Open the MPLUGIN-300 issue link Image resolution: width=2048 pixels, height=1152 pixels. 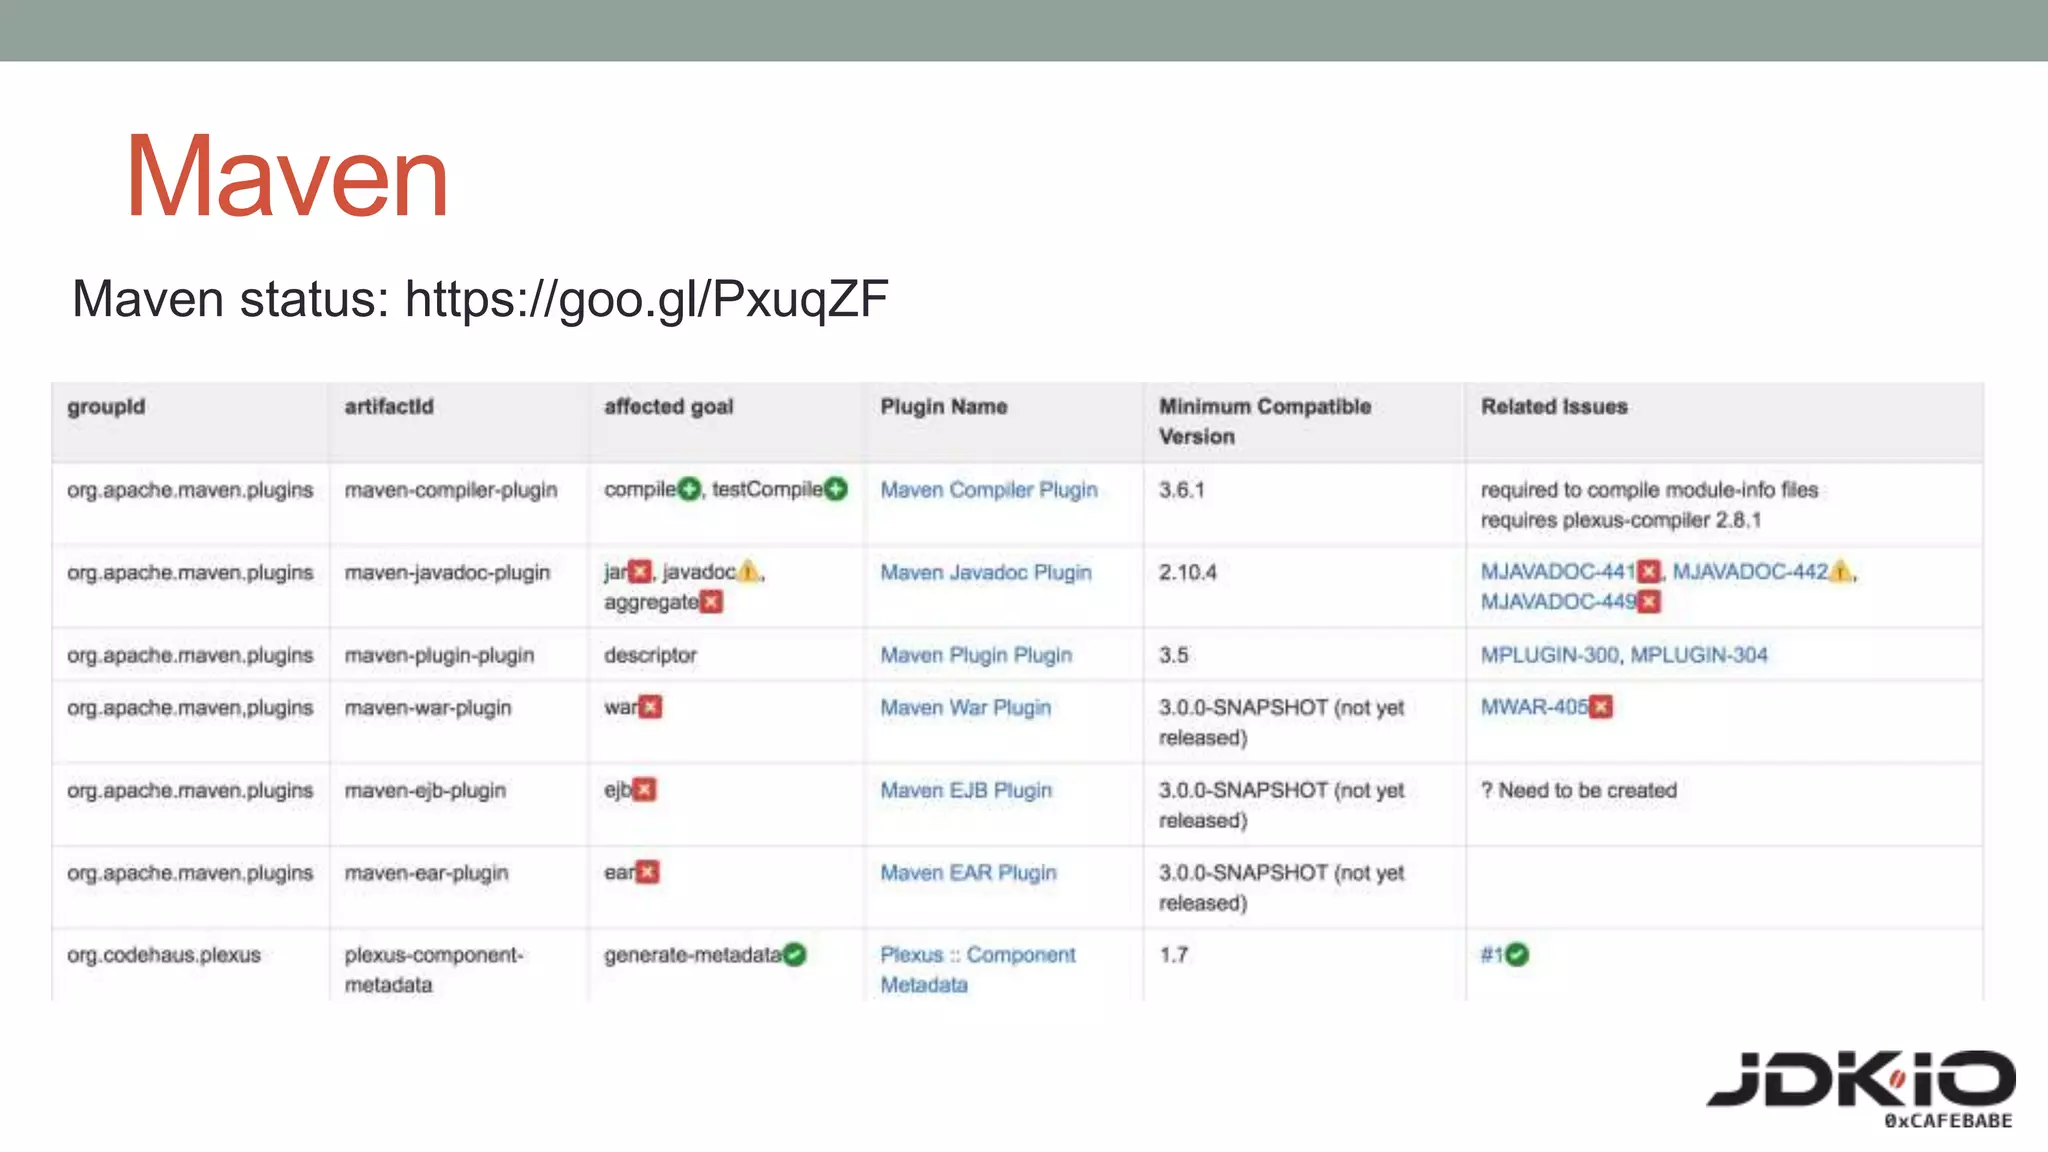point(1549,655)
